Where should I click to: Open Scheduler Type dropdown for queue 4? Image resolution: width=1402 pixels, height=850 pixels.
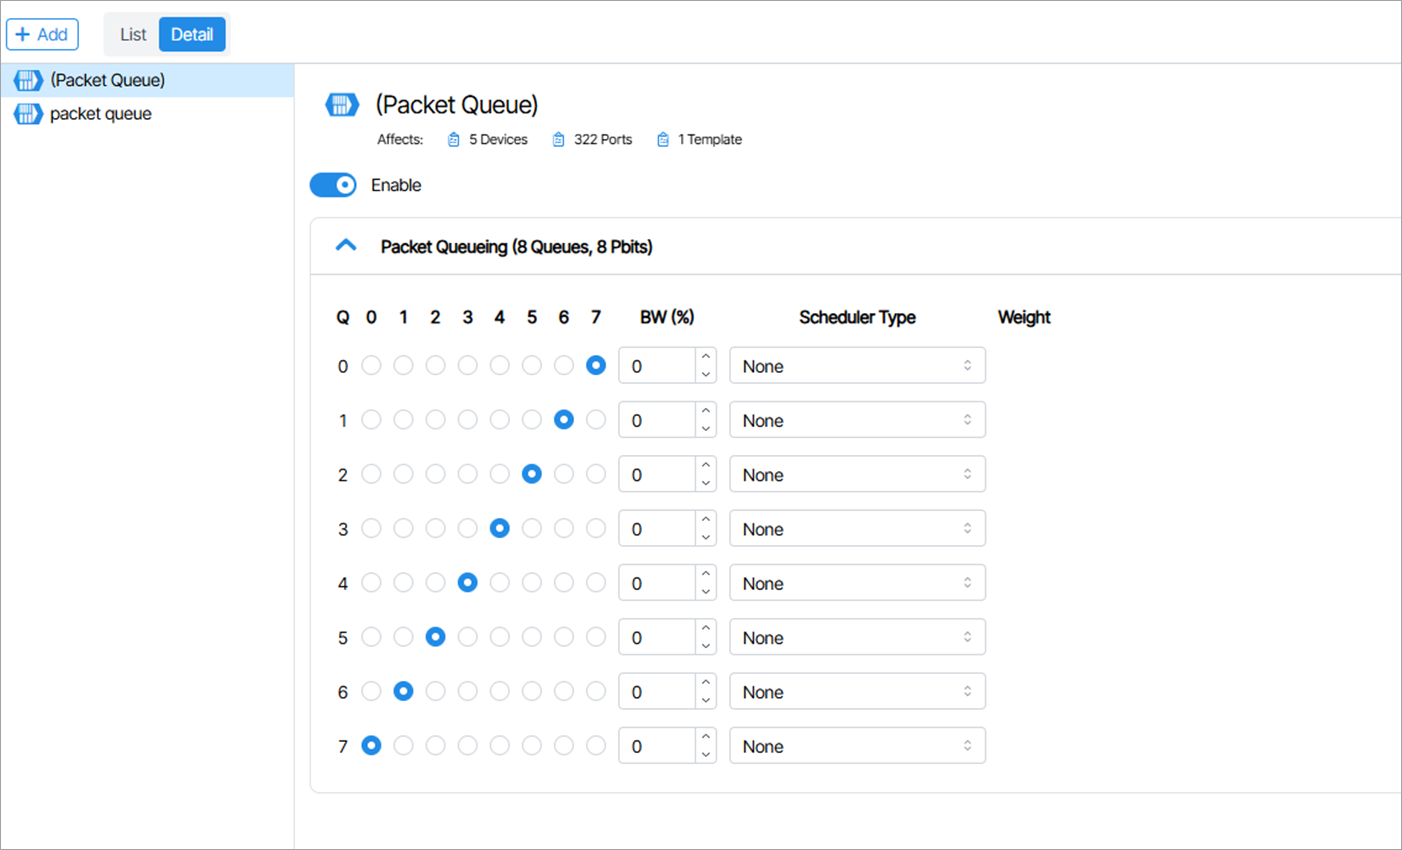click(x=857, y=583)
